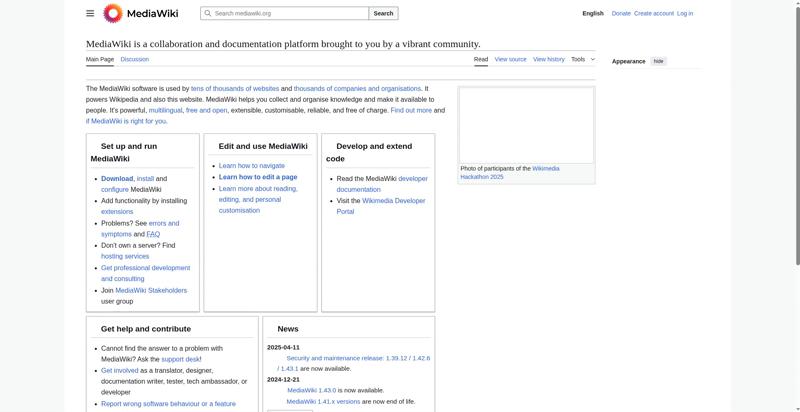Click the multilingual link
This screenshot has height=412, width=800.
click(165, 110)
